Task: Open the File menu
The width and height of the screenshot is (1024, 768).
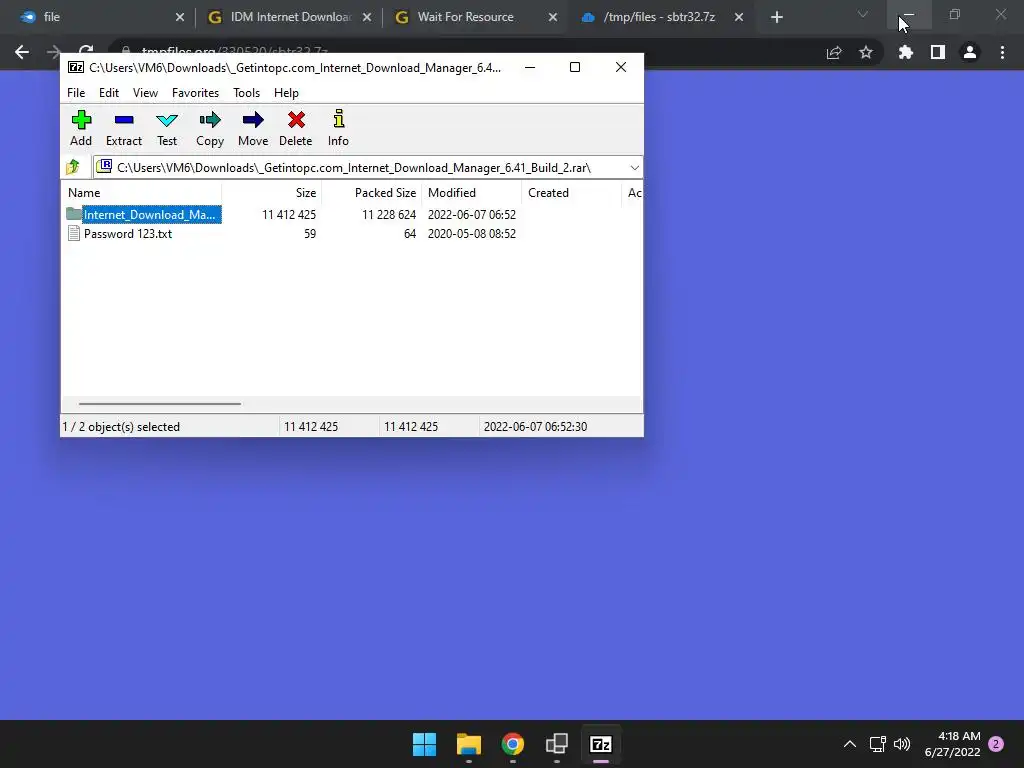Action: (x=76, y=93)
